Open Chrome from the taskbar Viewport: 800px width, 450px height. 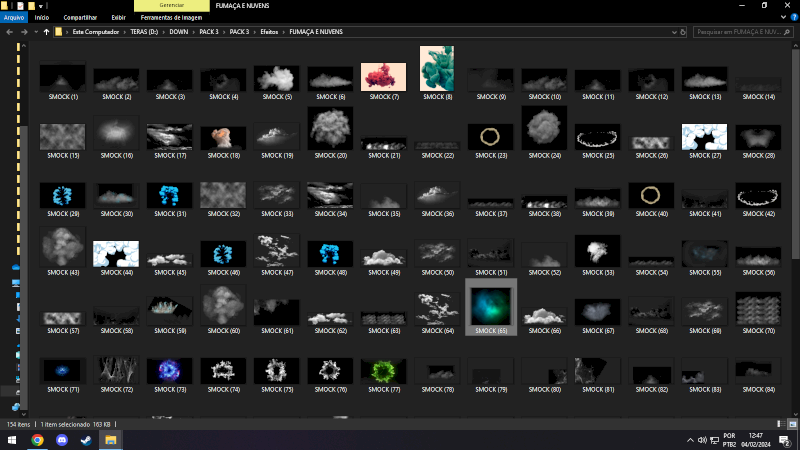click(37, 439)
